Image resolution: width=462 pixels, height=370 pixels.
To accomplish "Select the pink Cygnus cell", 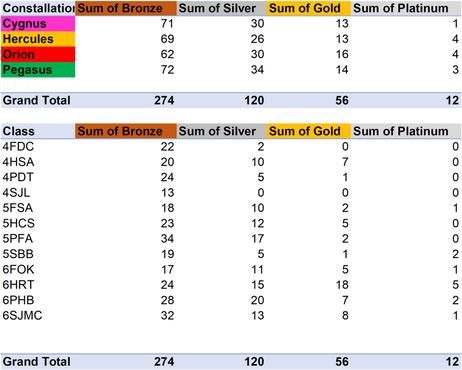I will (x=38, y=24).
